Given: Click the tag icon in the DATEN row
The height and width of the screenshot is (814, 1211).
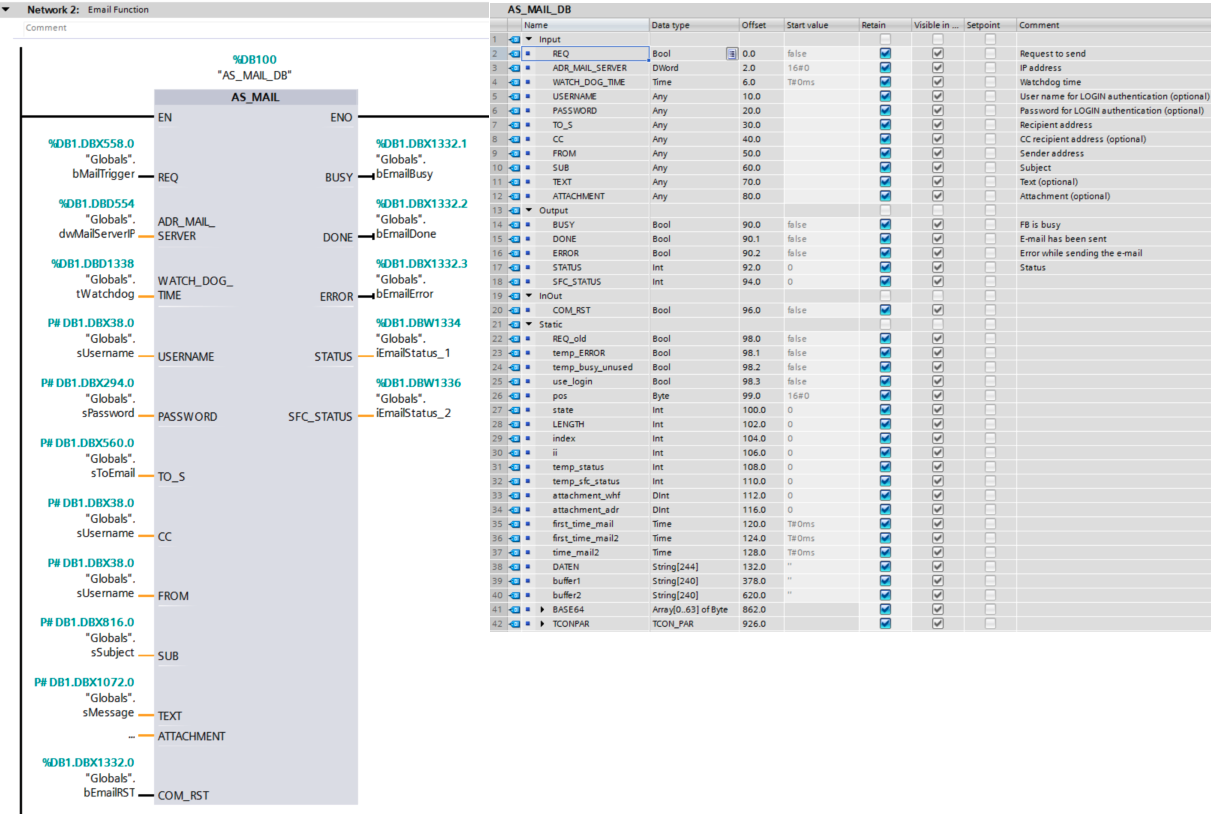Looking at the screenshot, I should [514, 567].
